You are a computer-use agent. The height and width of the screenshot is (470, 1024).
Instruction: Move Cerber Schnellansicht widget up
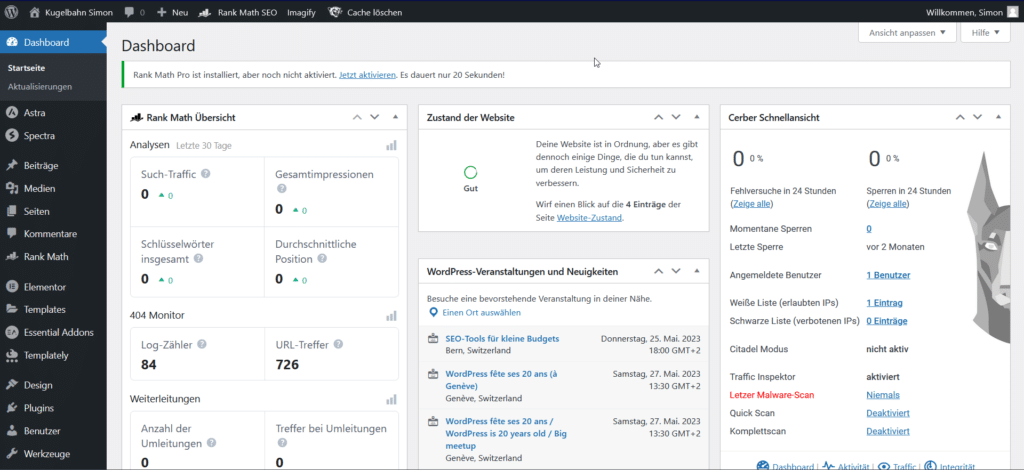pos(960,118)
